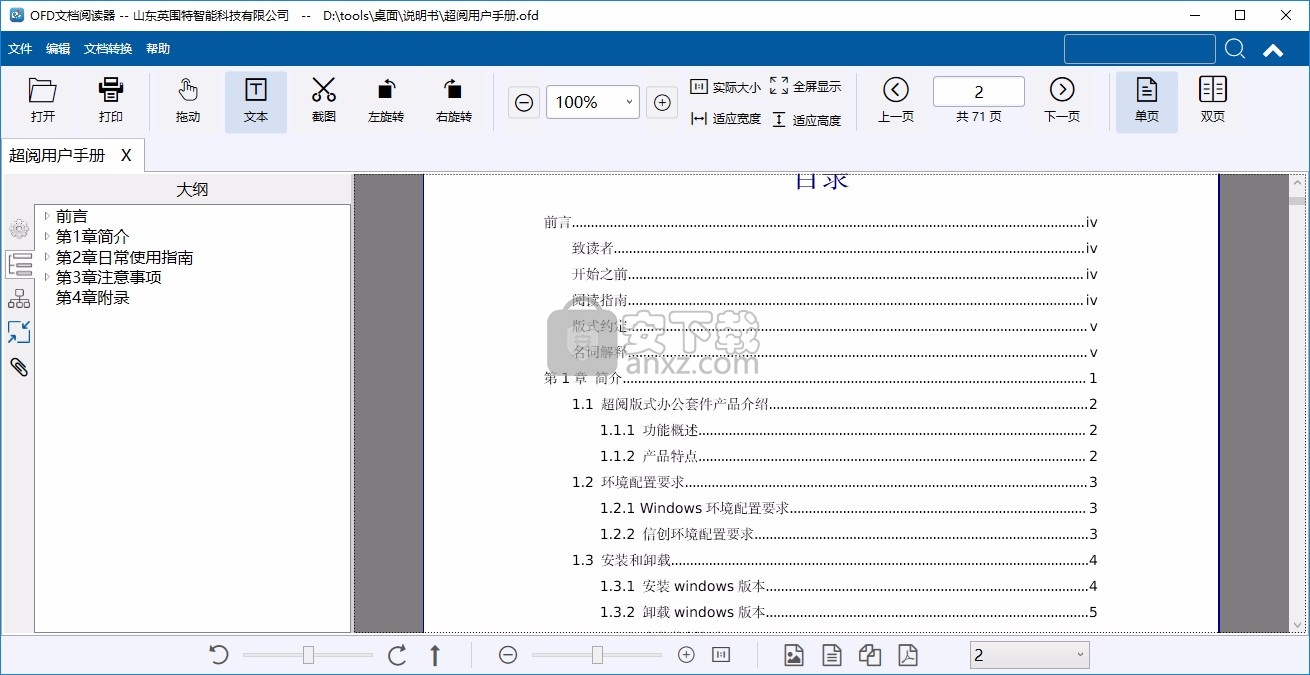Open the 100% zoom level dropdown
Image resolution: width=1310 pixels, height=675 pixels.
592,102
